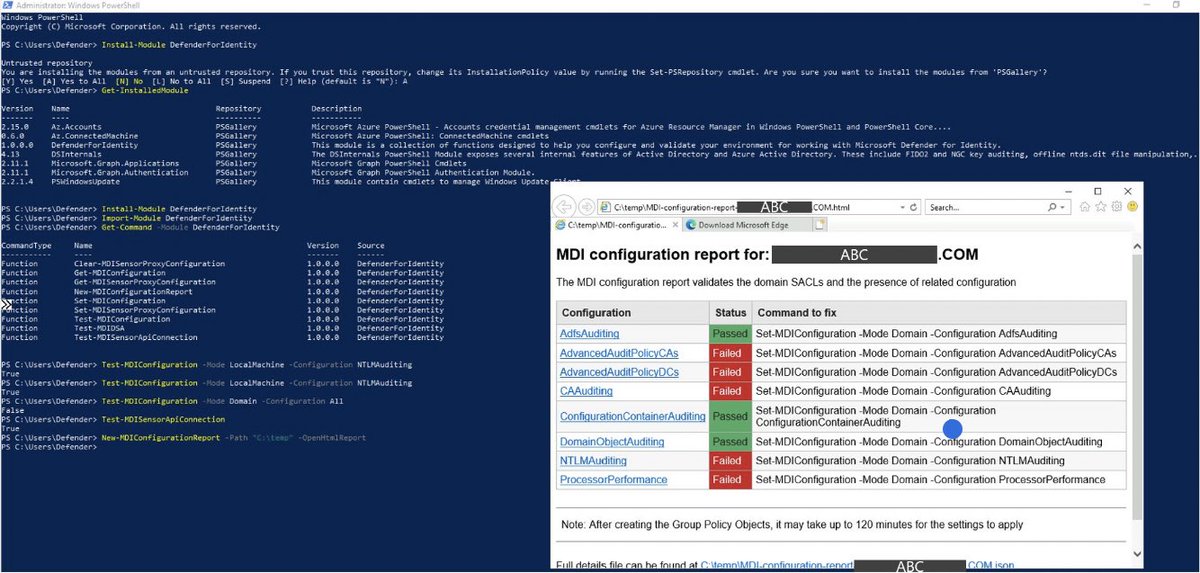Viewport: 1200px width, 573px height.
Task: Open the full details JSON file link
Action: pos(856,565)
